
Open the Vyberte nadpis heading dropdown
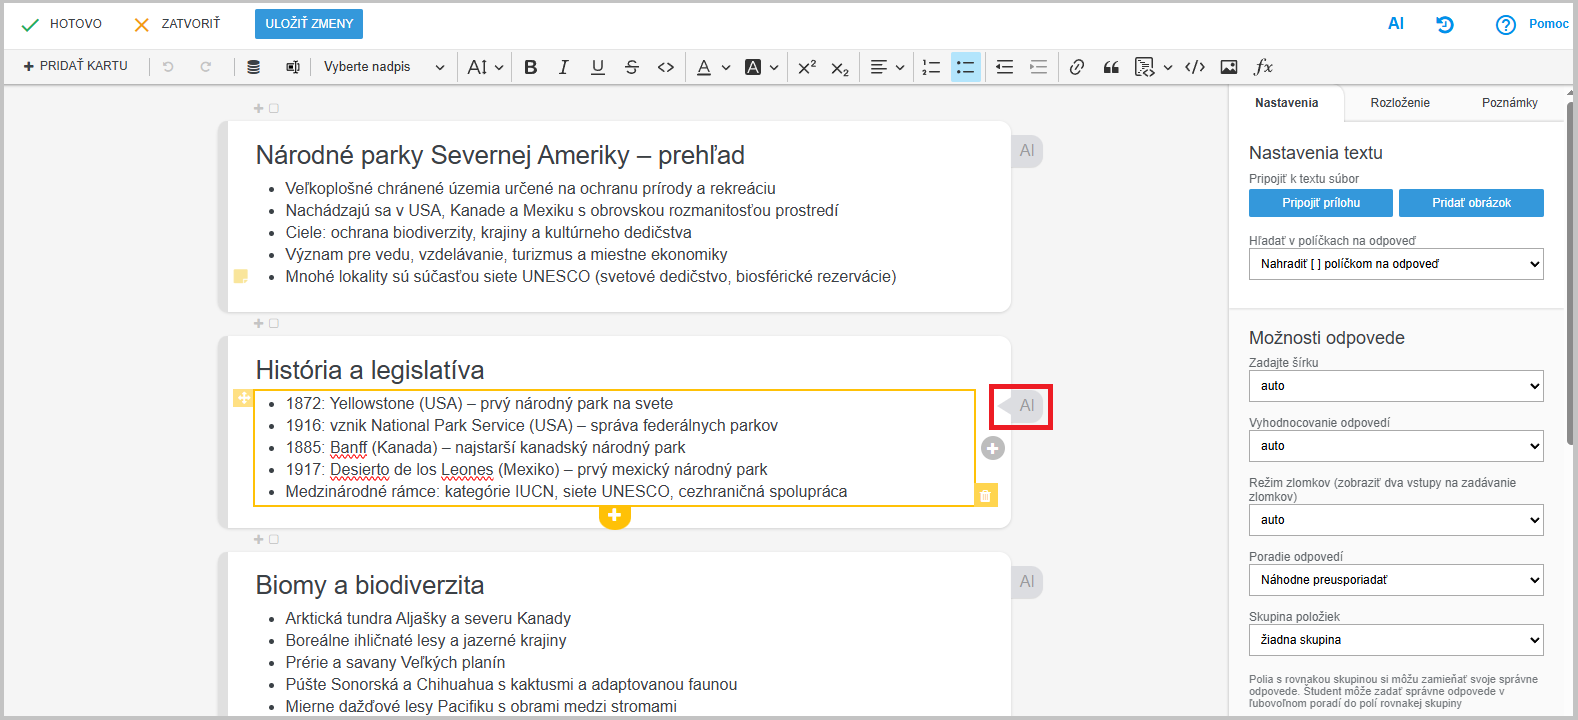click(384, 67)
